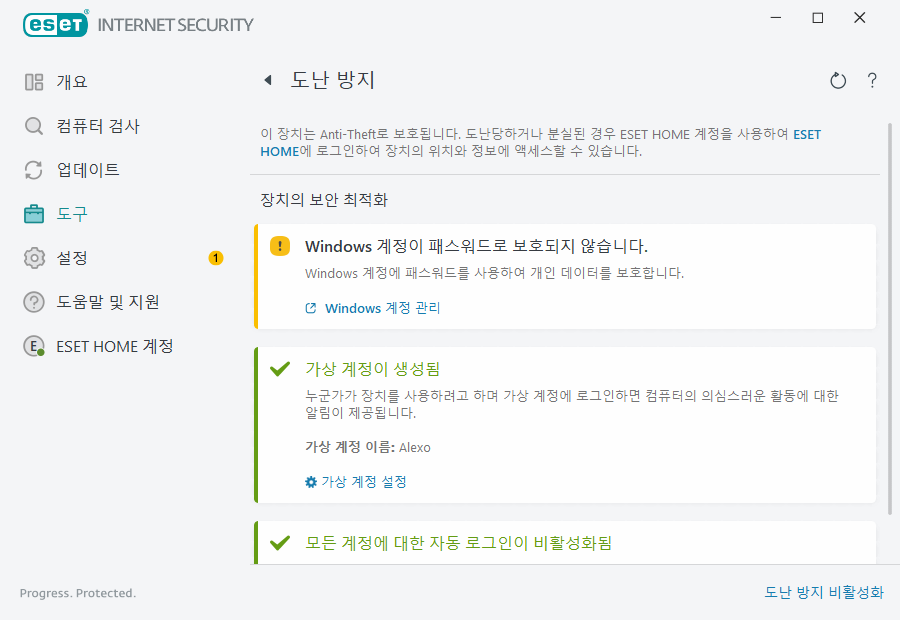Viewport: 900px width, 620px height.
Task: Click the gear icon beside 가상 계정 설정
Action: pyautogui.click(x=310, y=481)
